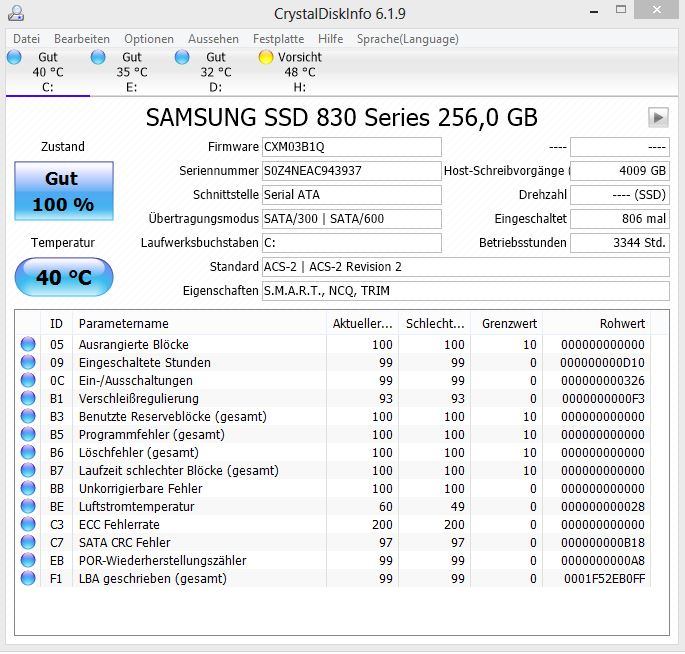Click the Schlecht... column header

[435, 324]
